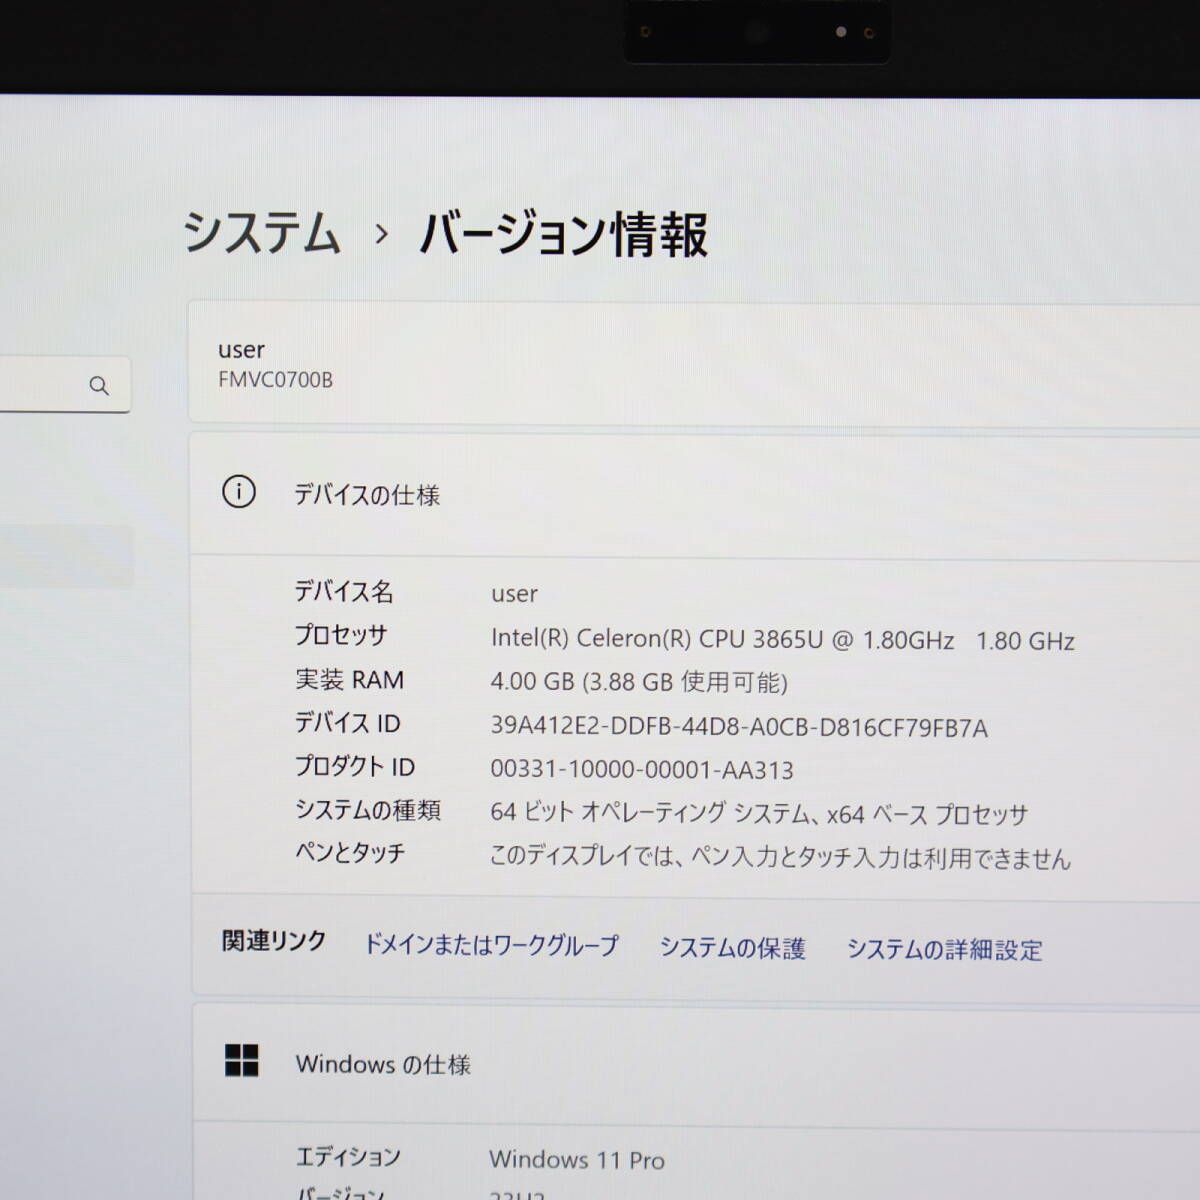Select product ID 00331-10000-00001-AA313

click(642, 770)
